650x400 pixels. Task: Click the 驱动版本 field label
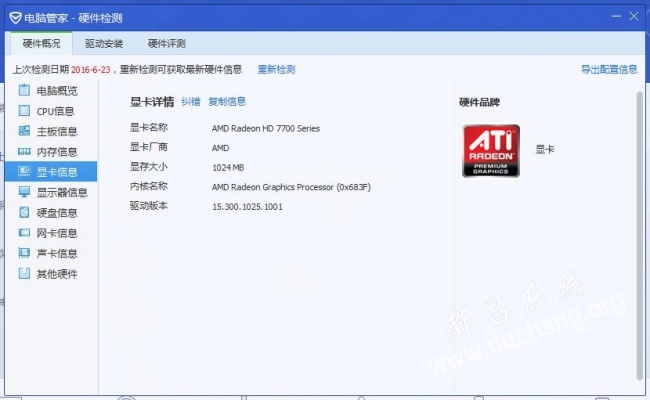[149, 206]
